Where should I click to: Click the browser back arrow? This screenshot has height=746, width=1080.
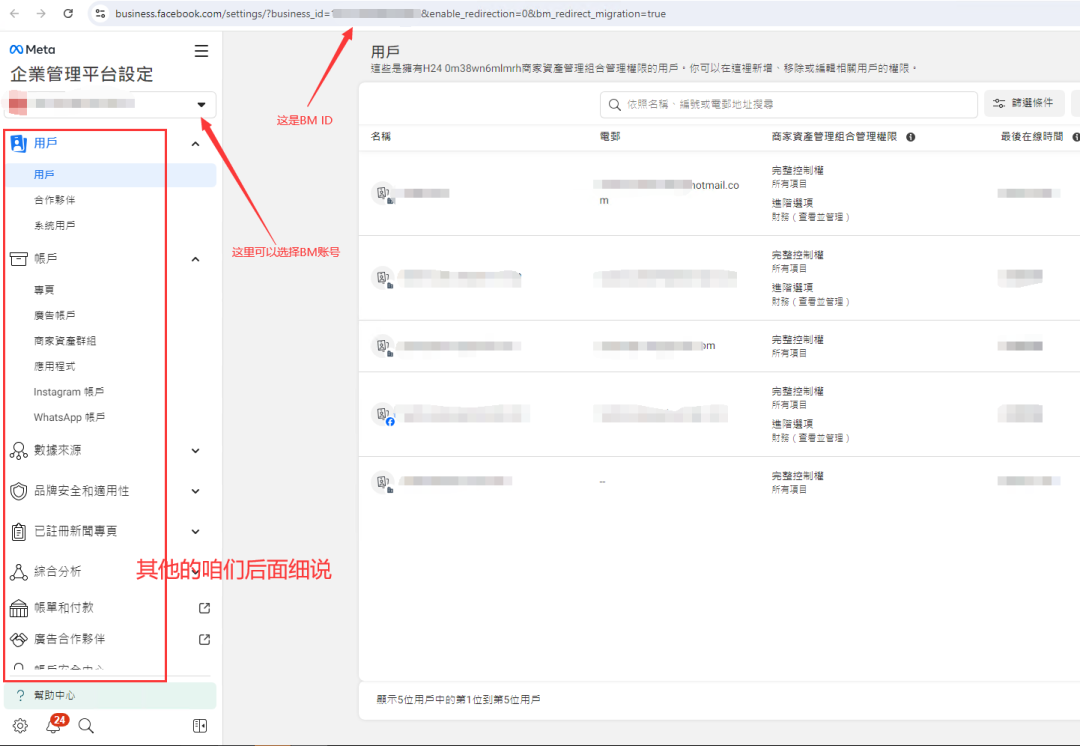(14, 14)
